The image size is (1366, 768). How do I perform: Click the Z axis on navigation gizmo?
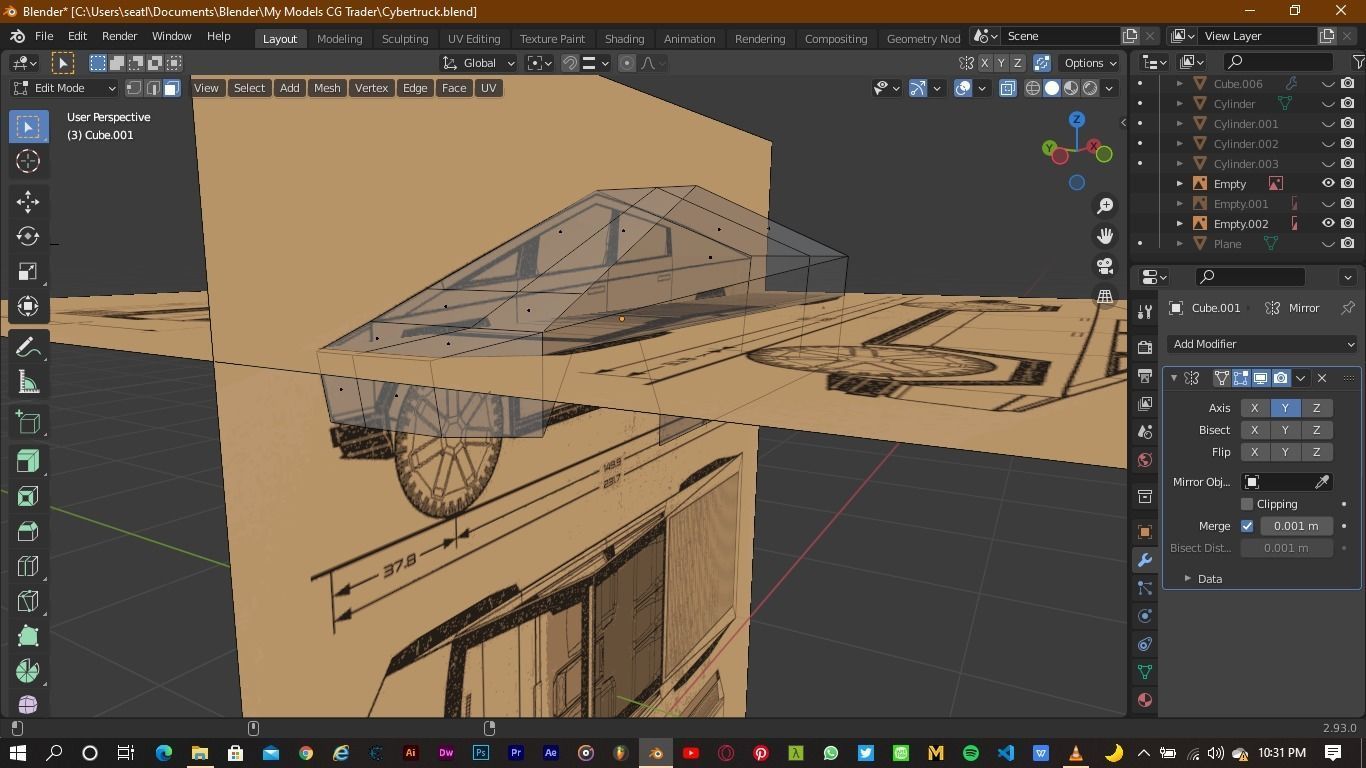click(1077, 119)
